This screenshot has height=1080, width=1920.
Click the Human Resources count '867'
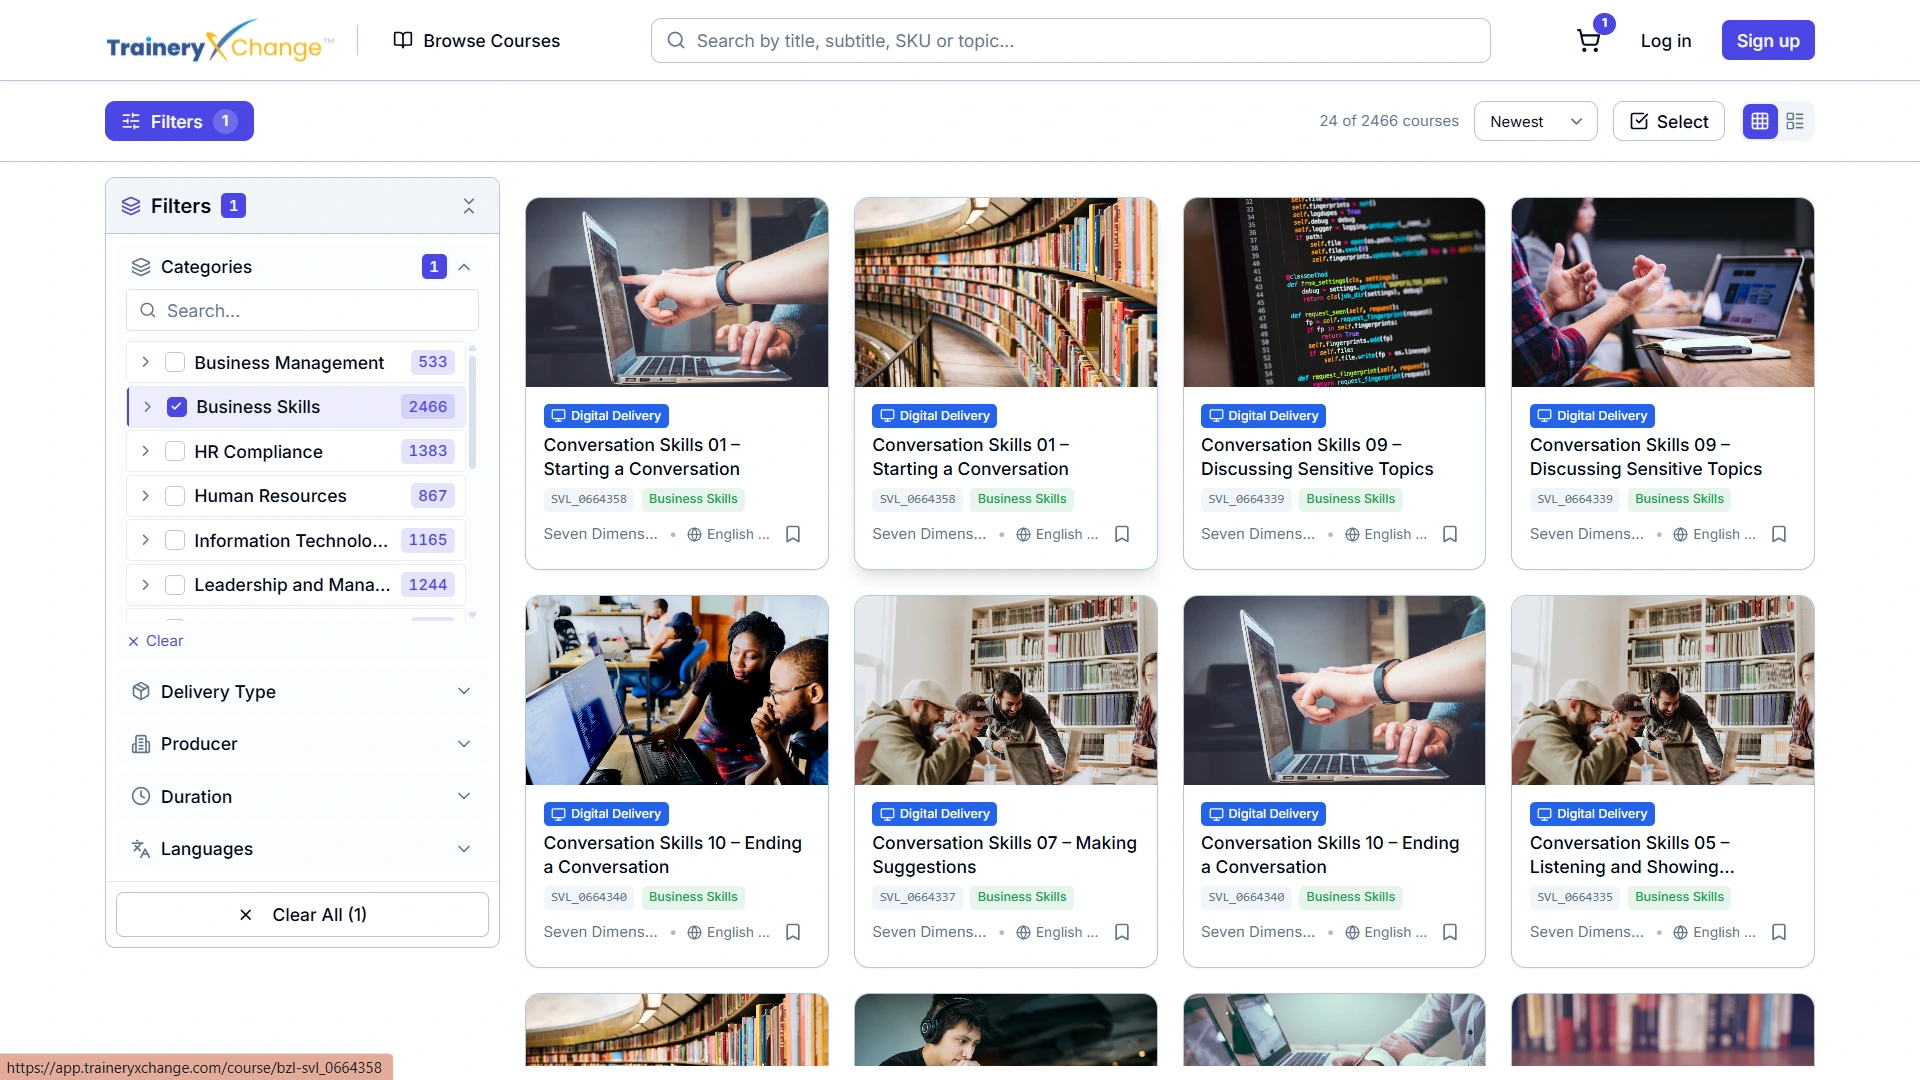click(433, 496)
